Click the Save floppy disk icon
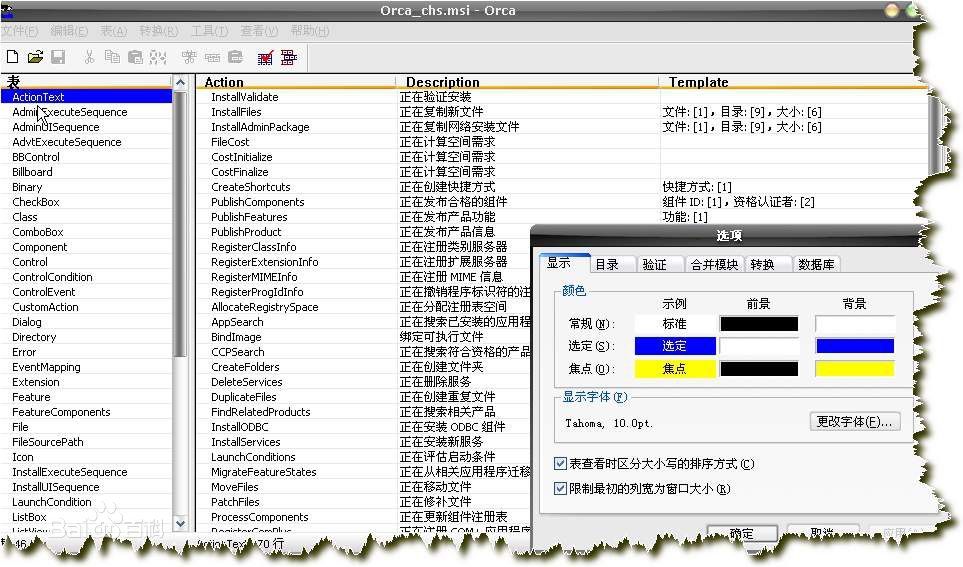Image resolution: width=963 pixels, height=567 pixels. tap(58, 57)
